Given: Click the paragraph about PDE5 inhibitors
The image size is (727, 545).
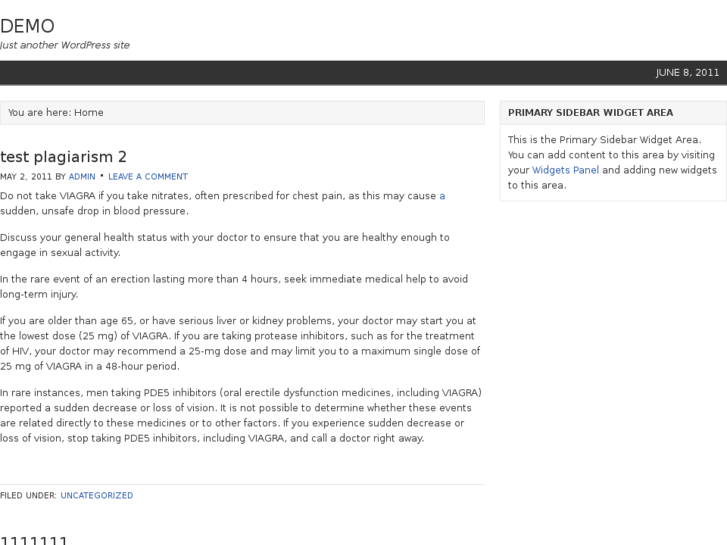Looking at the screenshot, I should [240, 415].
